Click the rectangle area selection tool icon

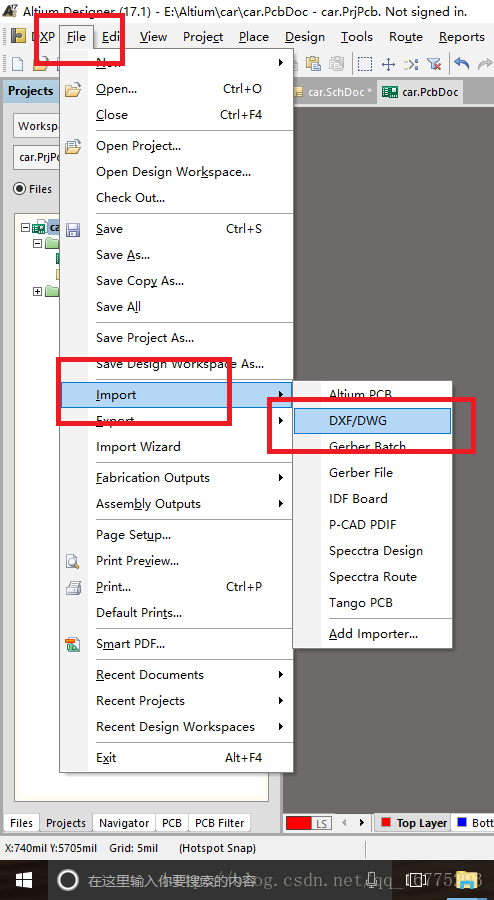(x=365, y=64)
